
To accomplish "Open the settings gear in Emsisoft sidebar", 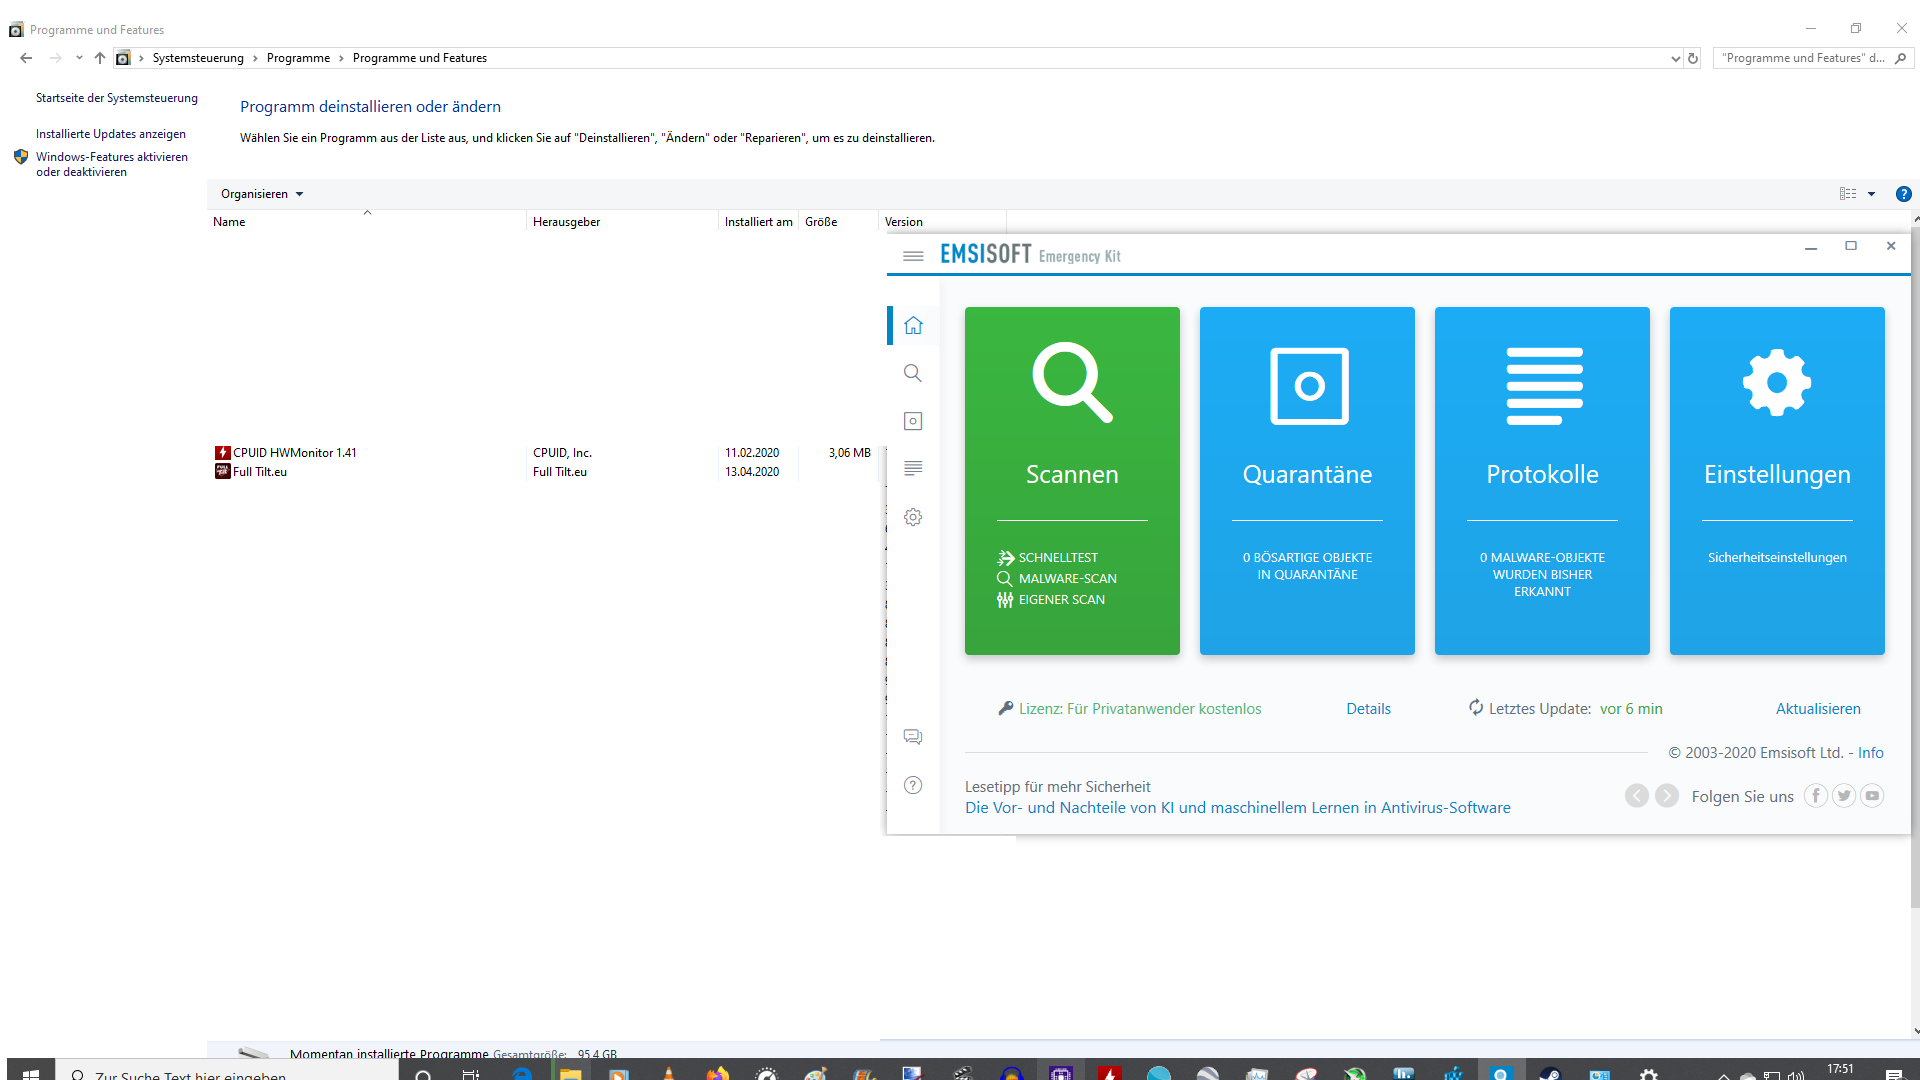I will pyautogui.click(x=912, y=517).
